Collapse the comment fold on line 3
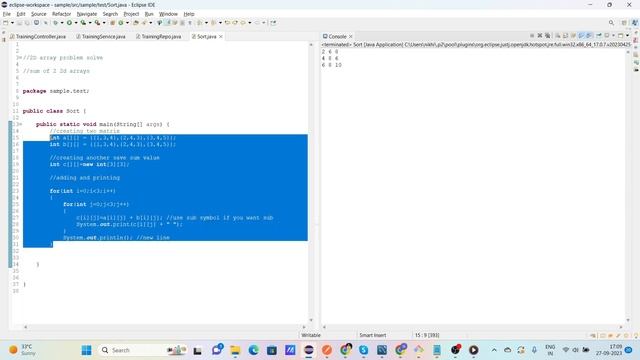 pos(20,58)
